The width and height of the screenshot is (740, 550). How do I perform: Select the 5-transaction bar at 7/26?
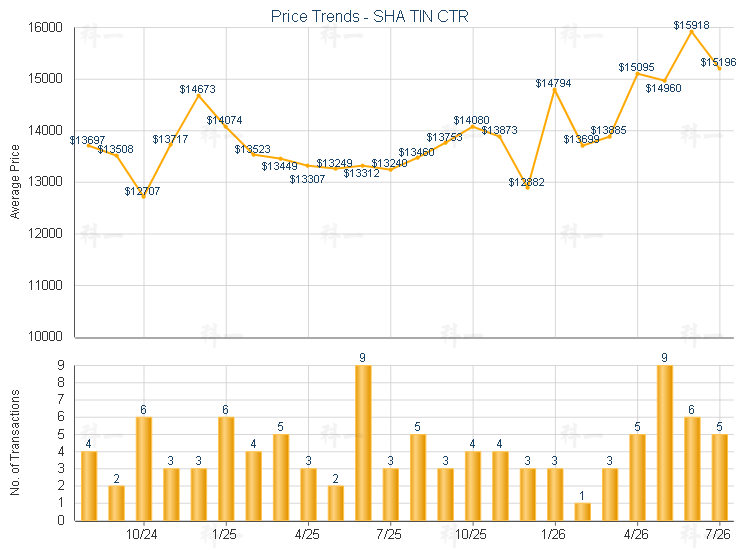(719, 477)
